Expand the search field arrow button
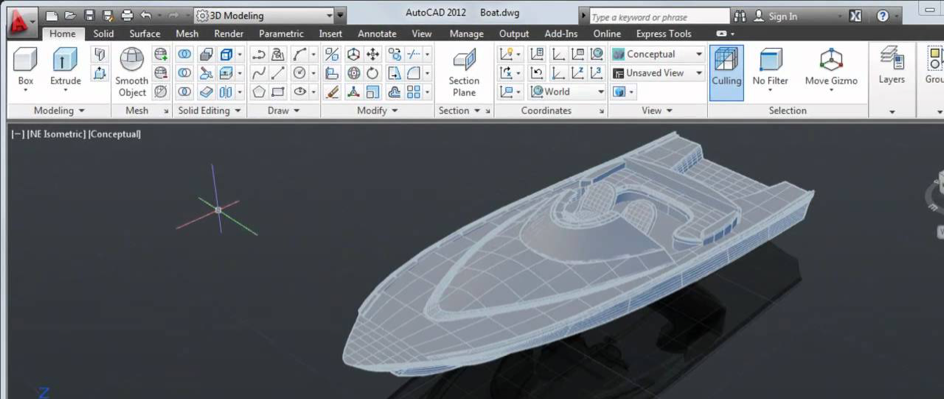This screenshot has width=944, height=399. [582, 17]
